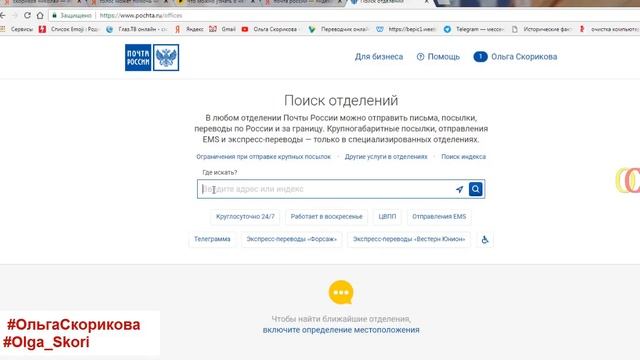The image size is (640, 360).
Task: Open the Ольга Скорикова account menu
Action: [524, 57]
